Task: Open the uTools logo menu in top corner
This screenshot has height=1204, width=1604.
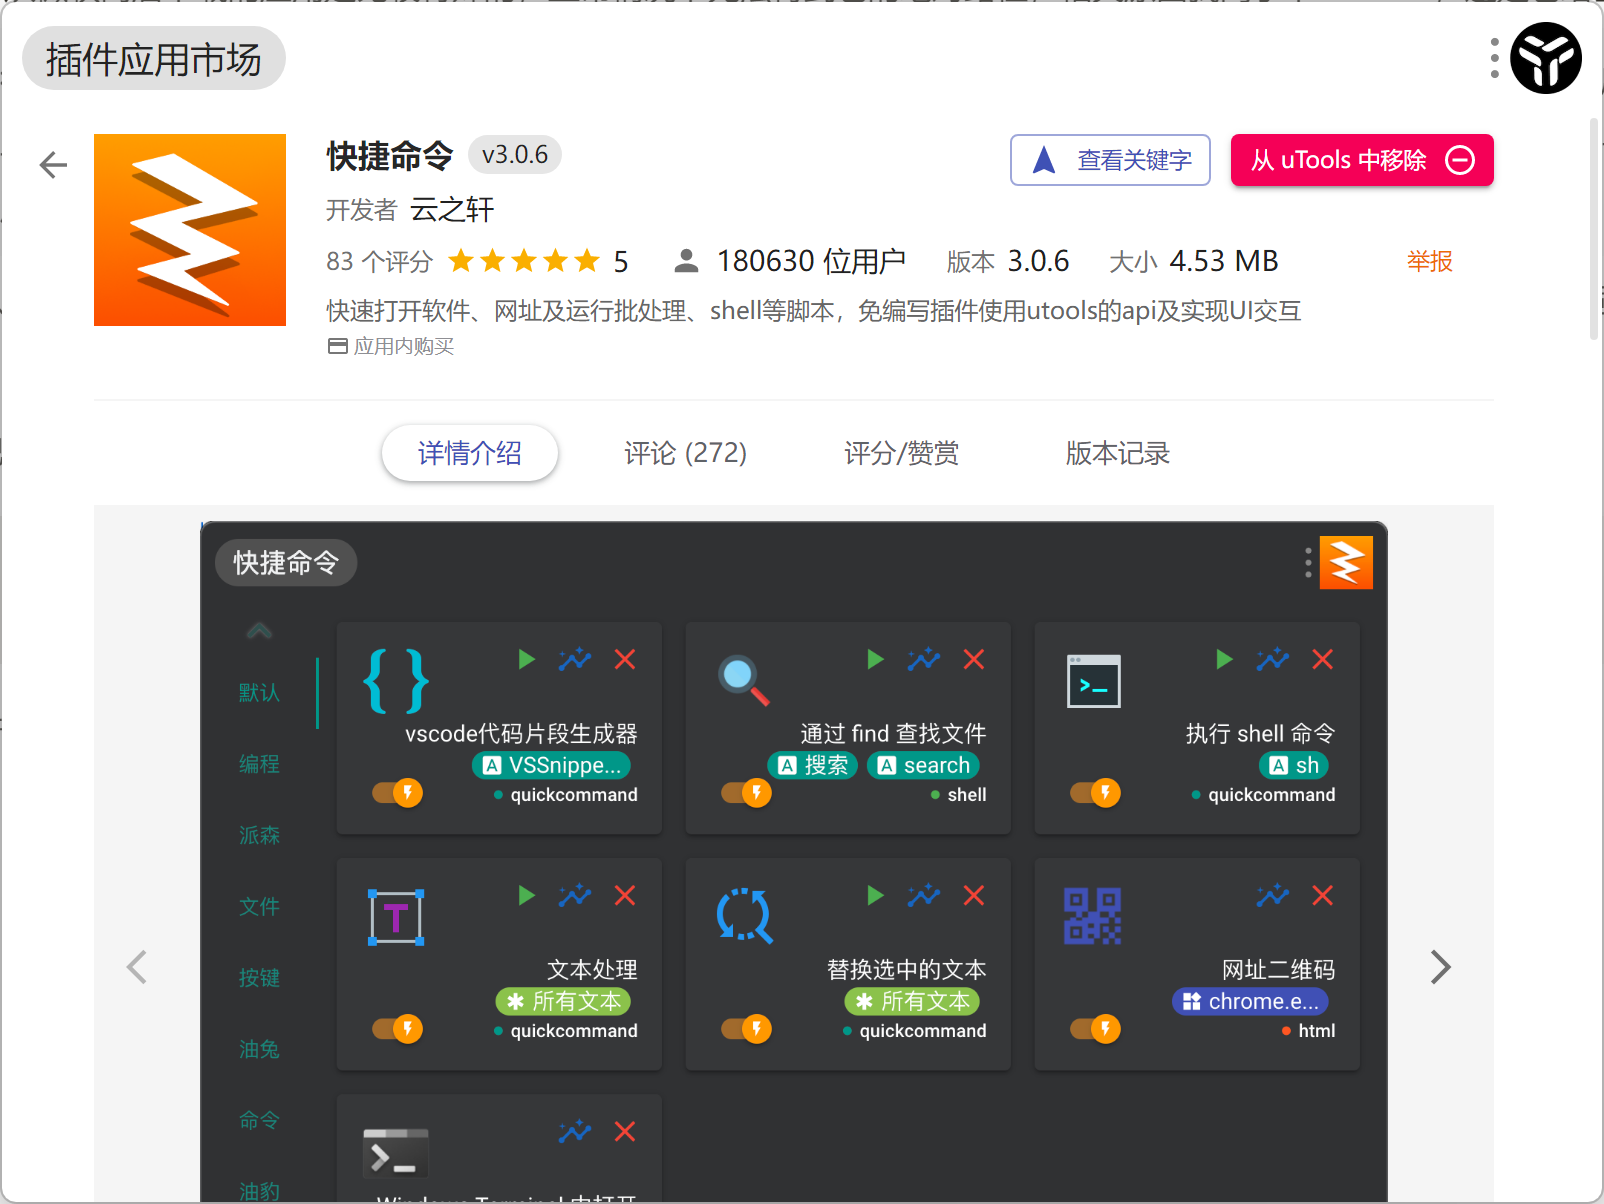Action: (x=1546, y=58)
